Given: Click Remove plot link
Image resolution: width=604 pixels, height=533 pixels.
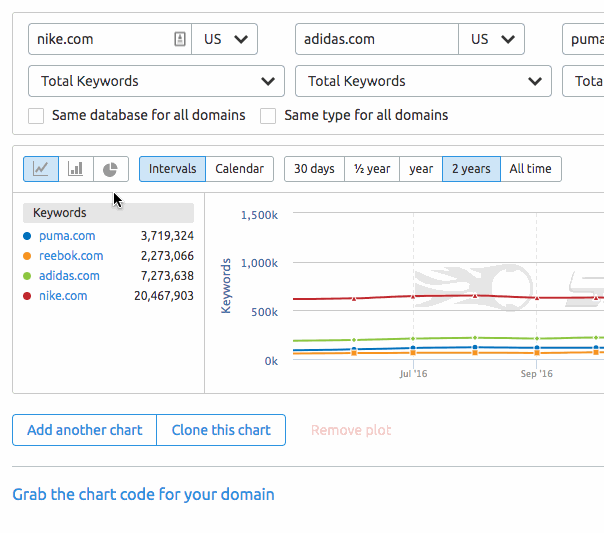Looking at the screenshot, I should [x=351, y=430].
